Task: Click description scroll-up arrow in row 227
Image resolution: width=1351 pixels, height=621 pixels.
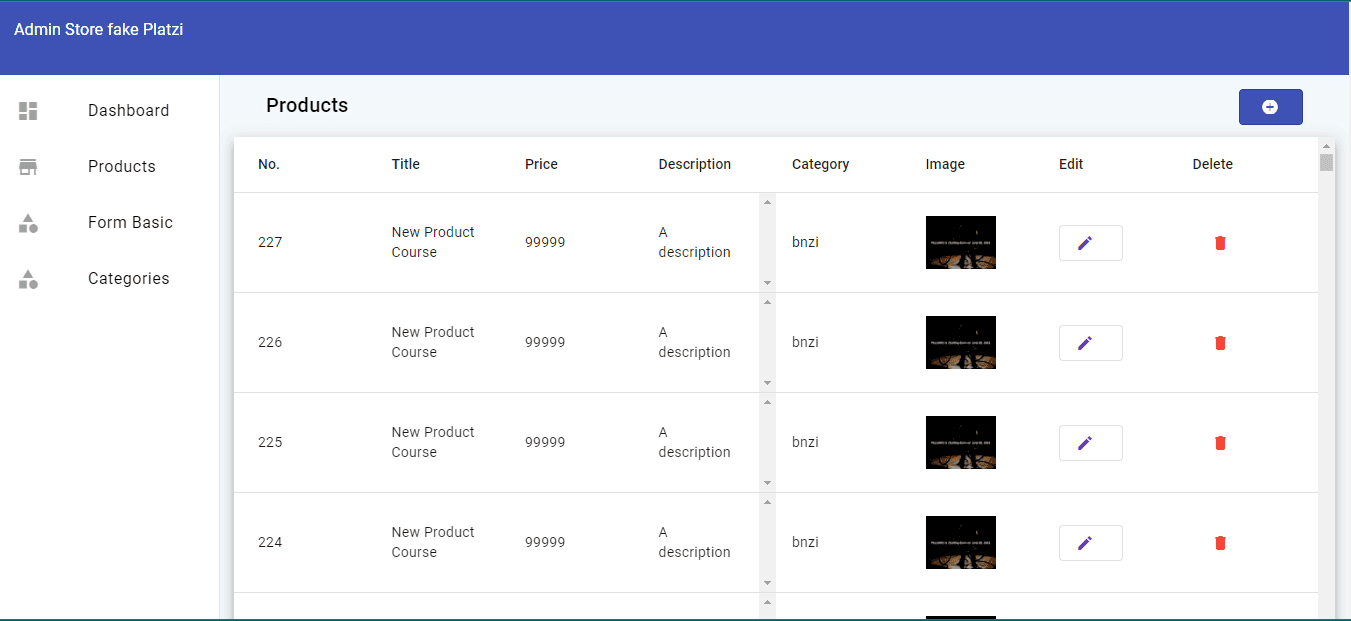Action: [x=767, y=202]
